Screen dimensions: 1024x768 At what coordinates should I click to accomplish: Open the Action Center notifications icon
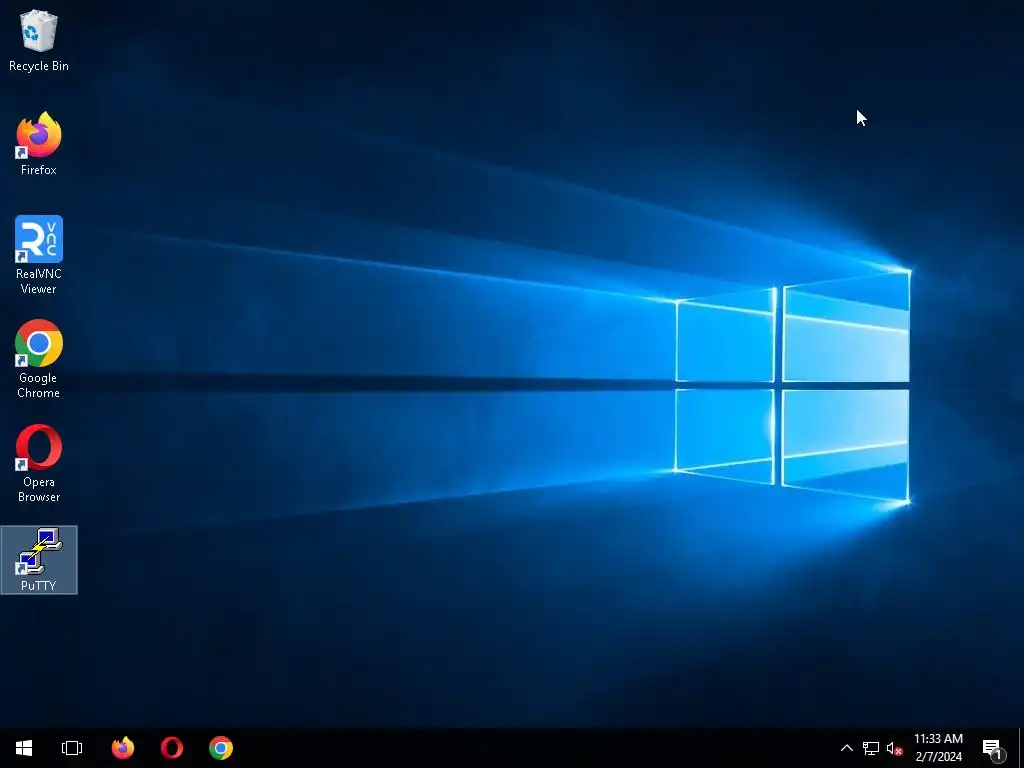(993, 748)
